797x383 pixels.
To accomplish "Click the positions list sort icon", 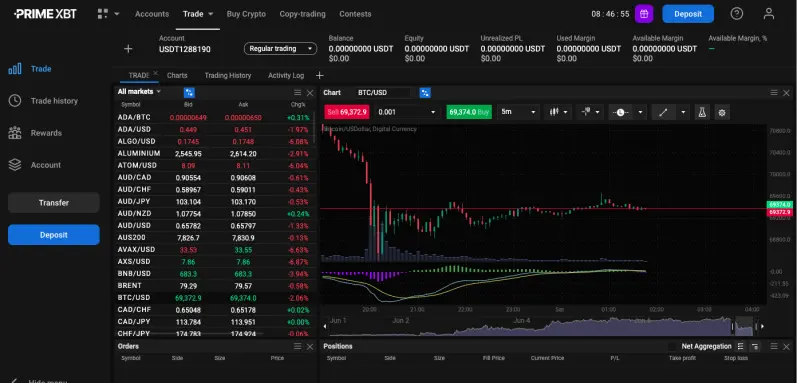I will click(x=741, y=346).
